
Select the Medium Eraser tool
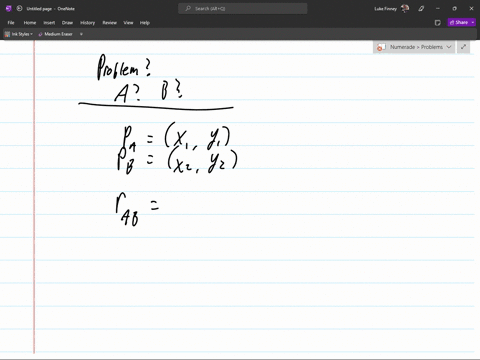tap(55, 34)
